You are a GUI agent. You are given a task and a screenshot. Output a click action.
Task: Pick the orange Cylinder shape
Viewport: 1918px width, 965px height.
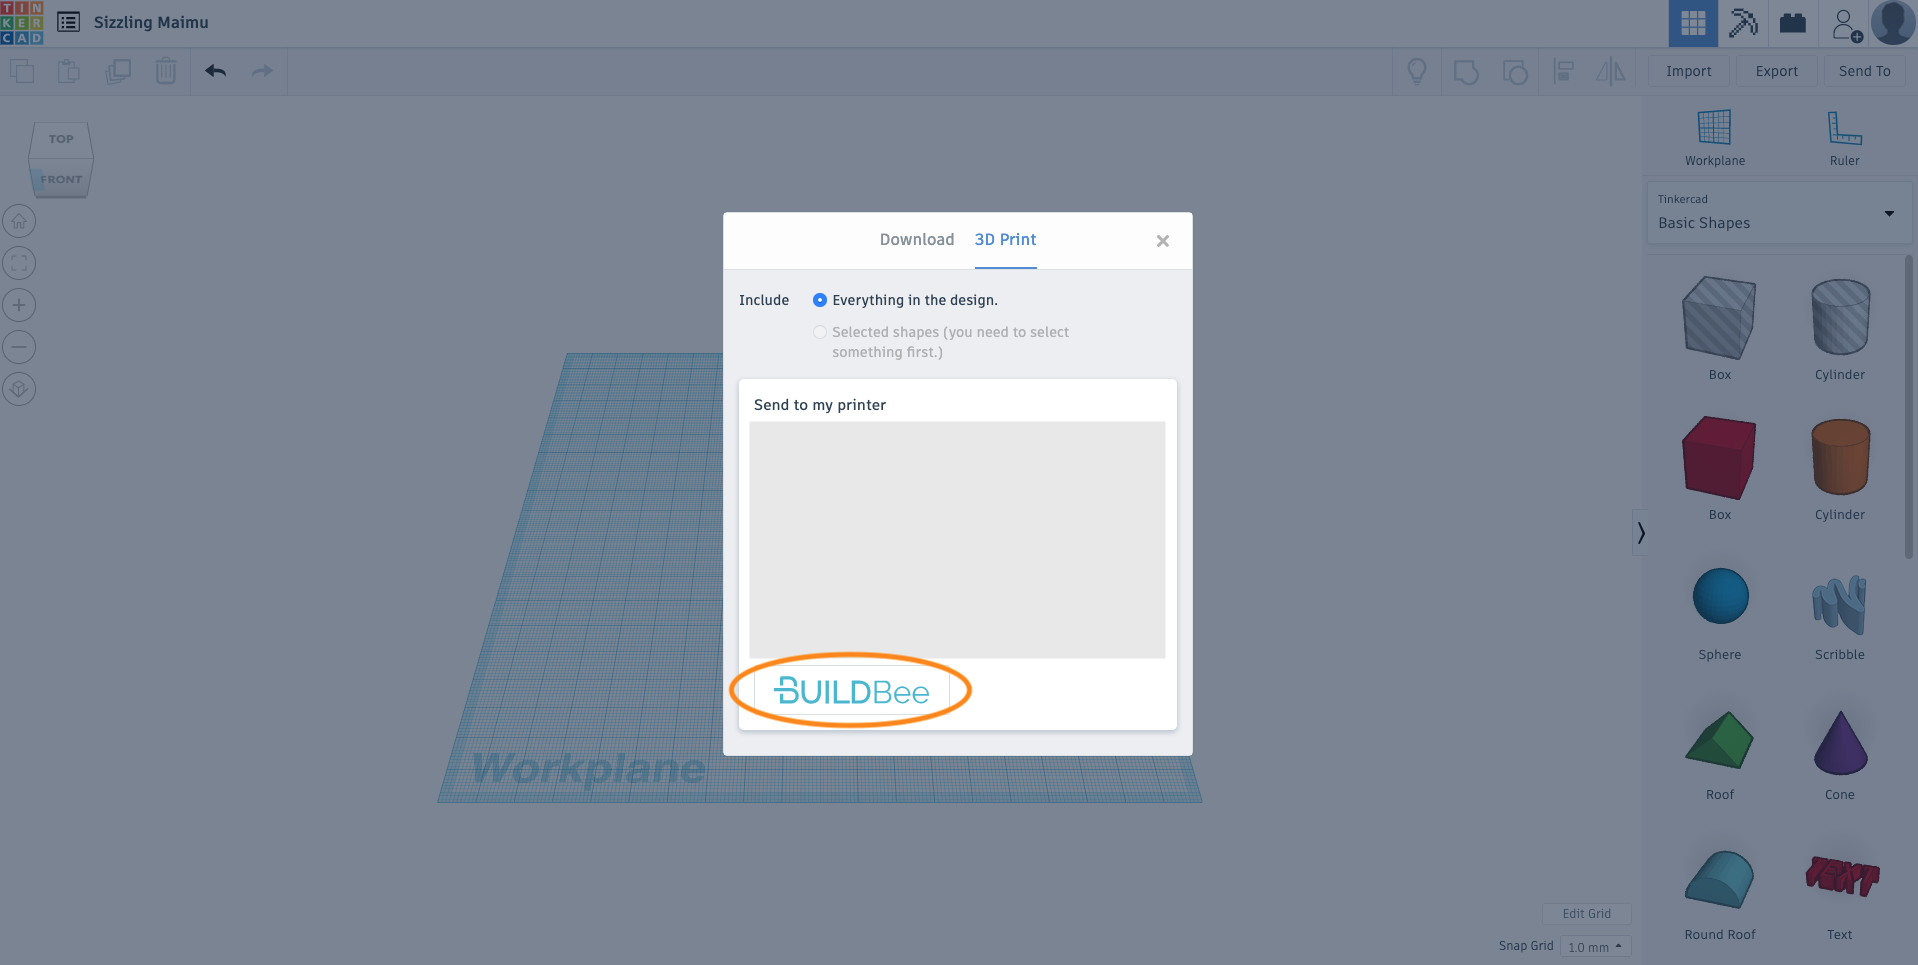1840,457
